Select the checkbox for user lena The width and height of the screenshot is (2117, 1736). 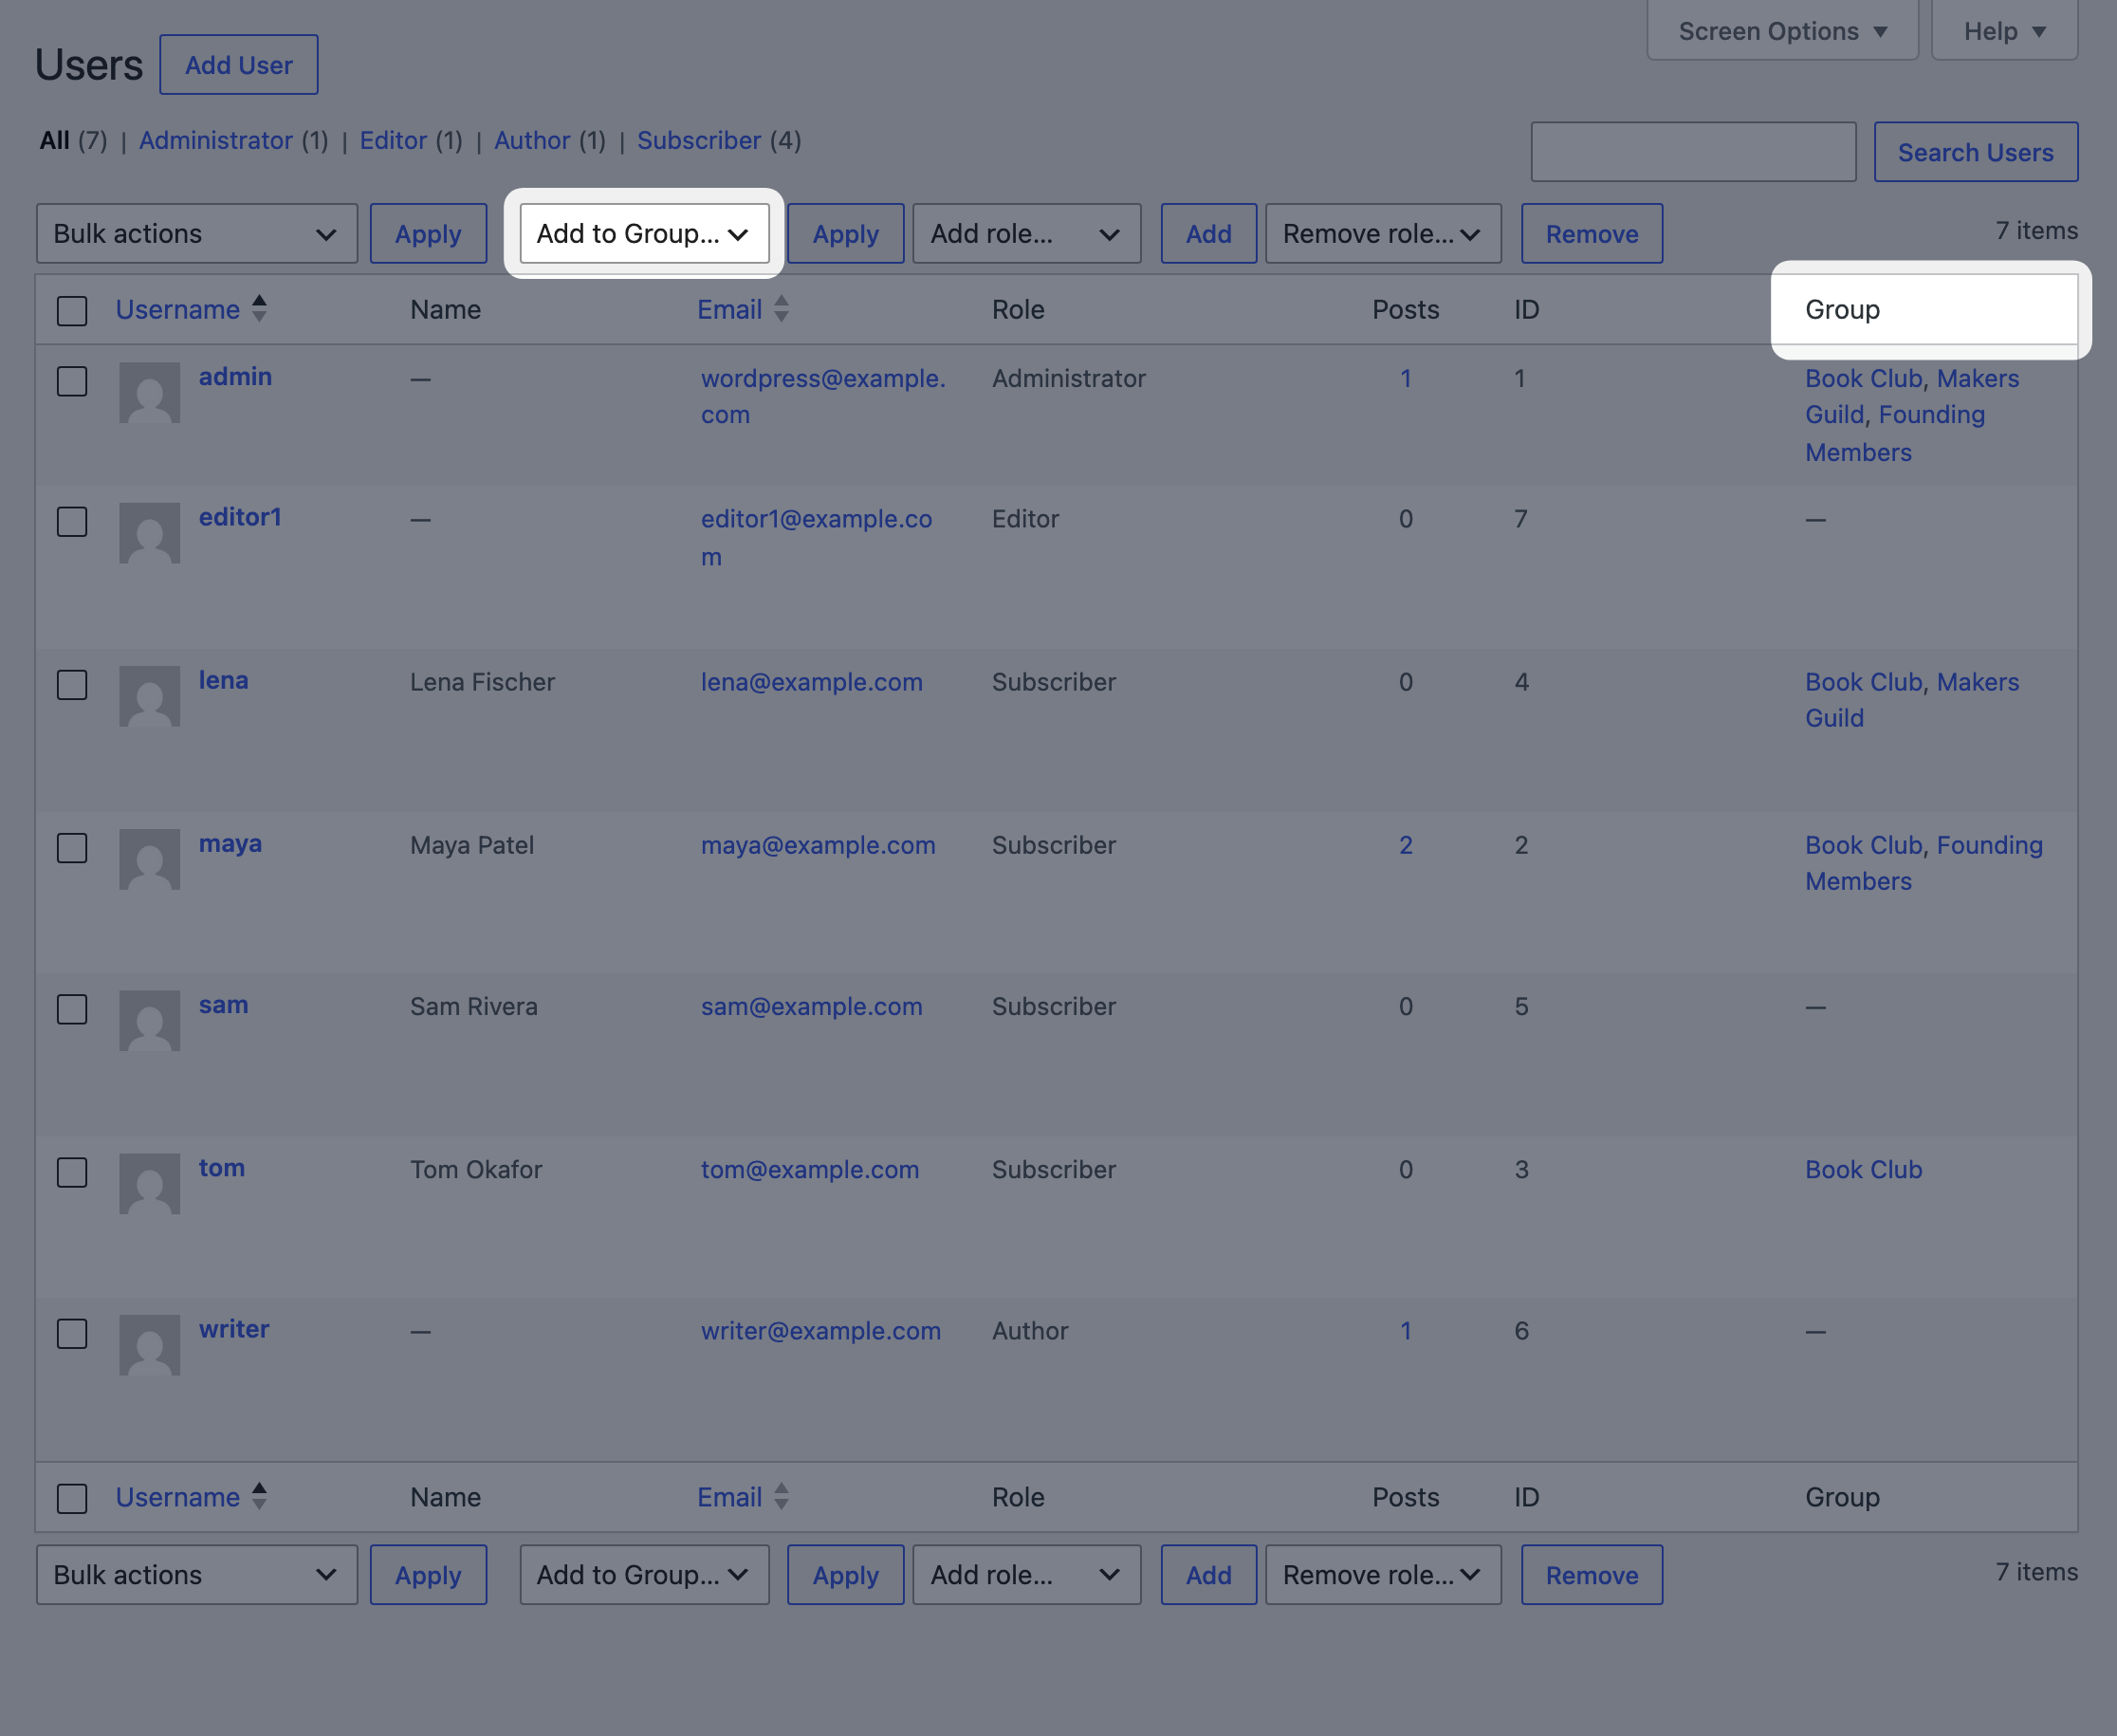pos(72,685)
